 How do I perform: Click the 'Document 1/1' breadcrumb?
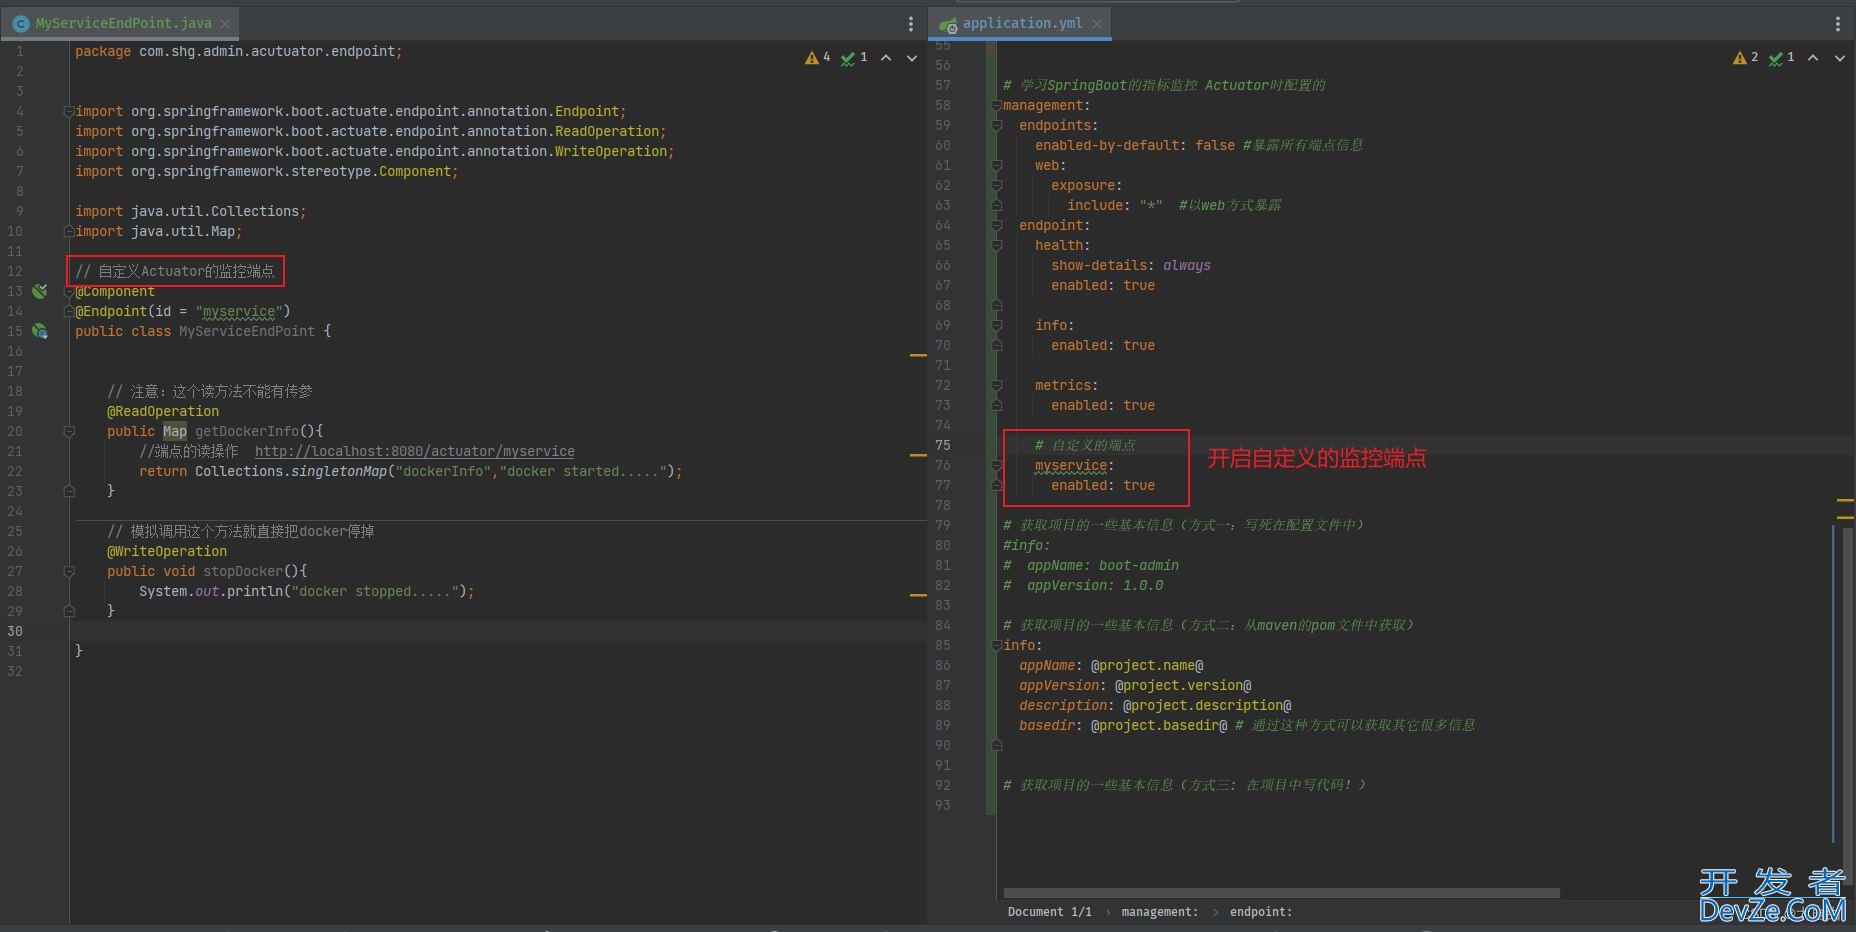click(1049, 912)
